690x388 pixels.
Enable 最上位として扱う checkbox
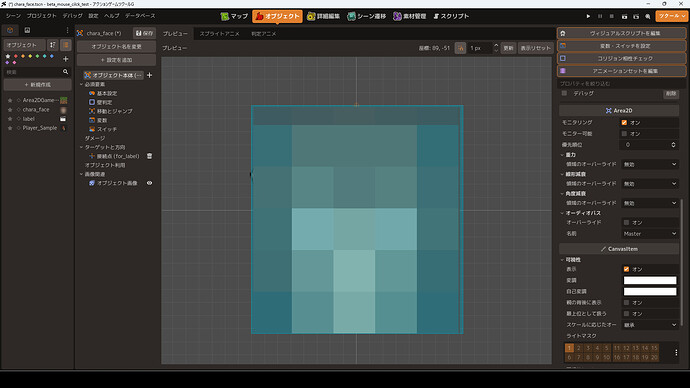coord(626,314)
